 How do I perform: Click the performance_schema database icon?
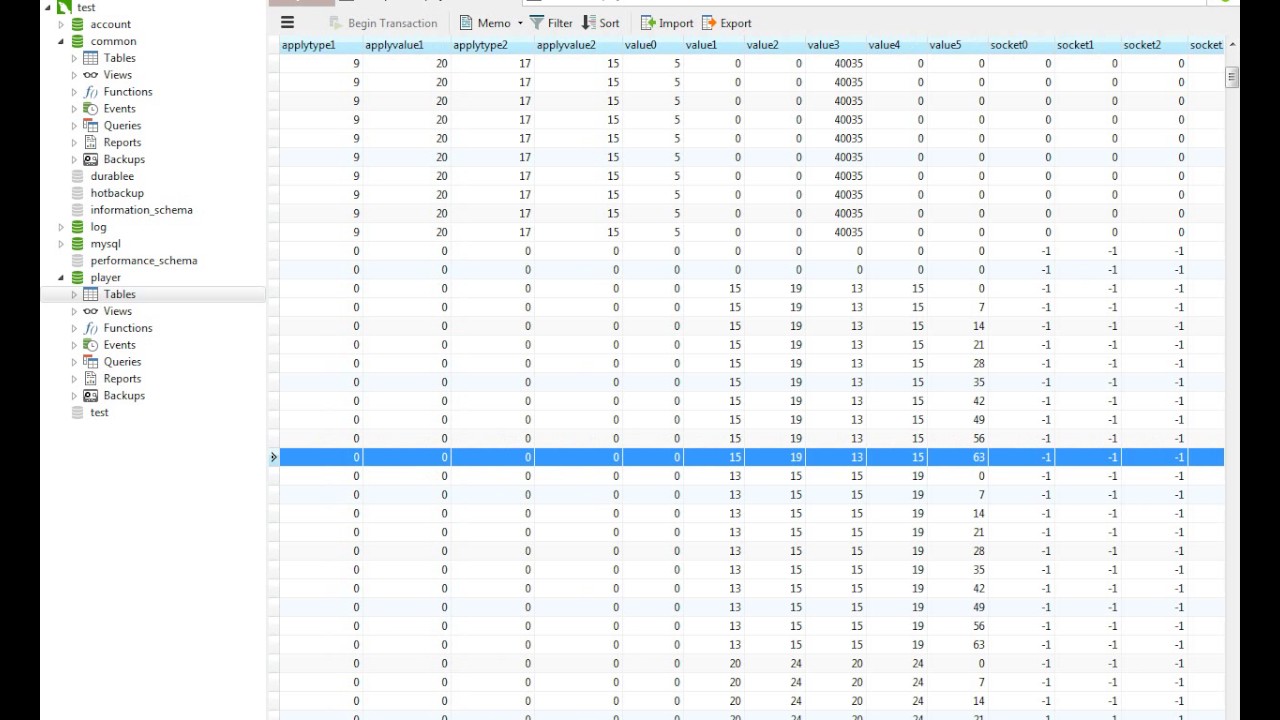click(x=78, y=261)
